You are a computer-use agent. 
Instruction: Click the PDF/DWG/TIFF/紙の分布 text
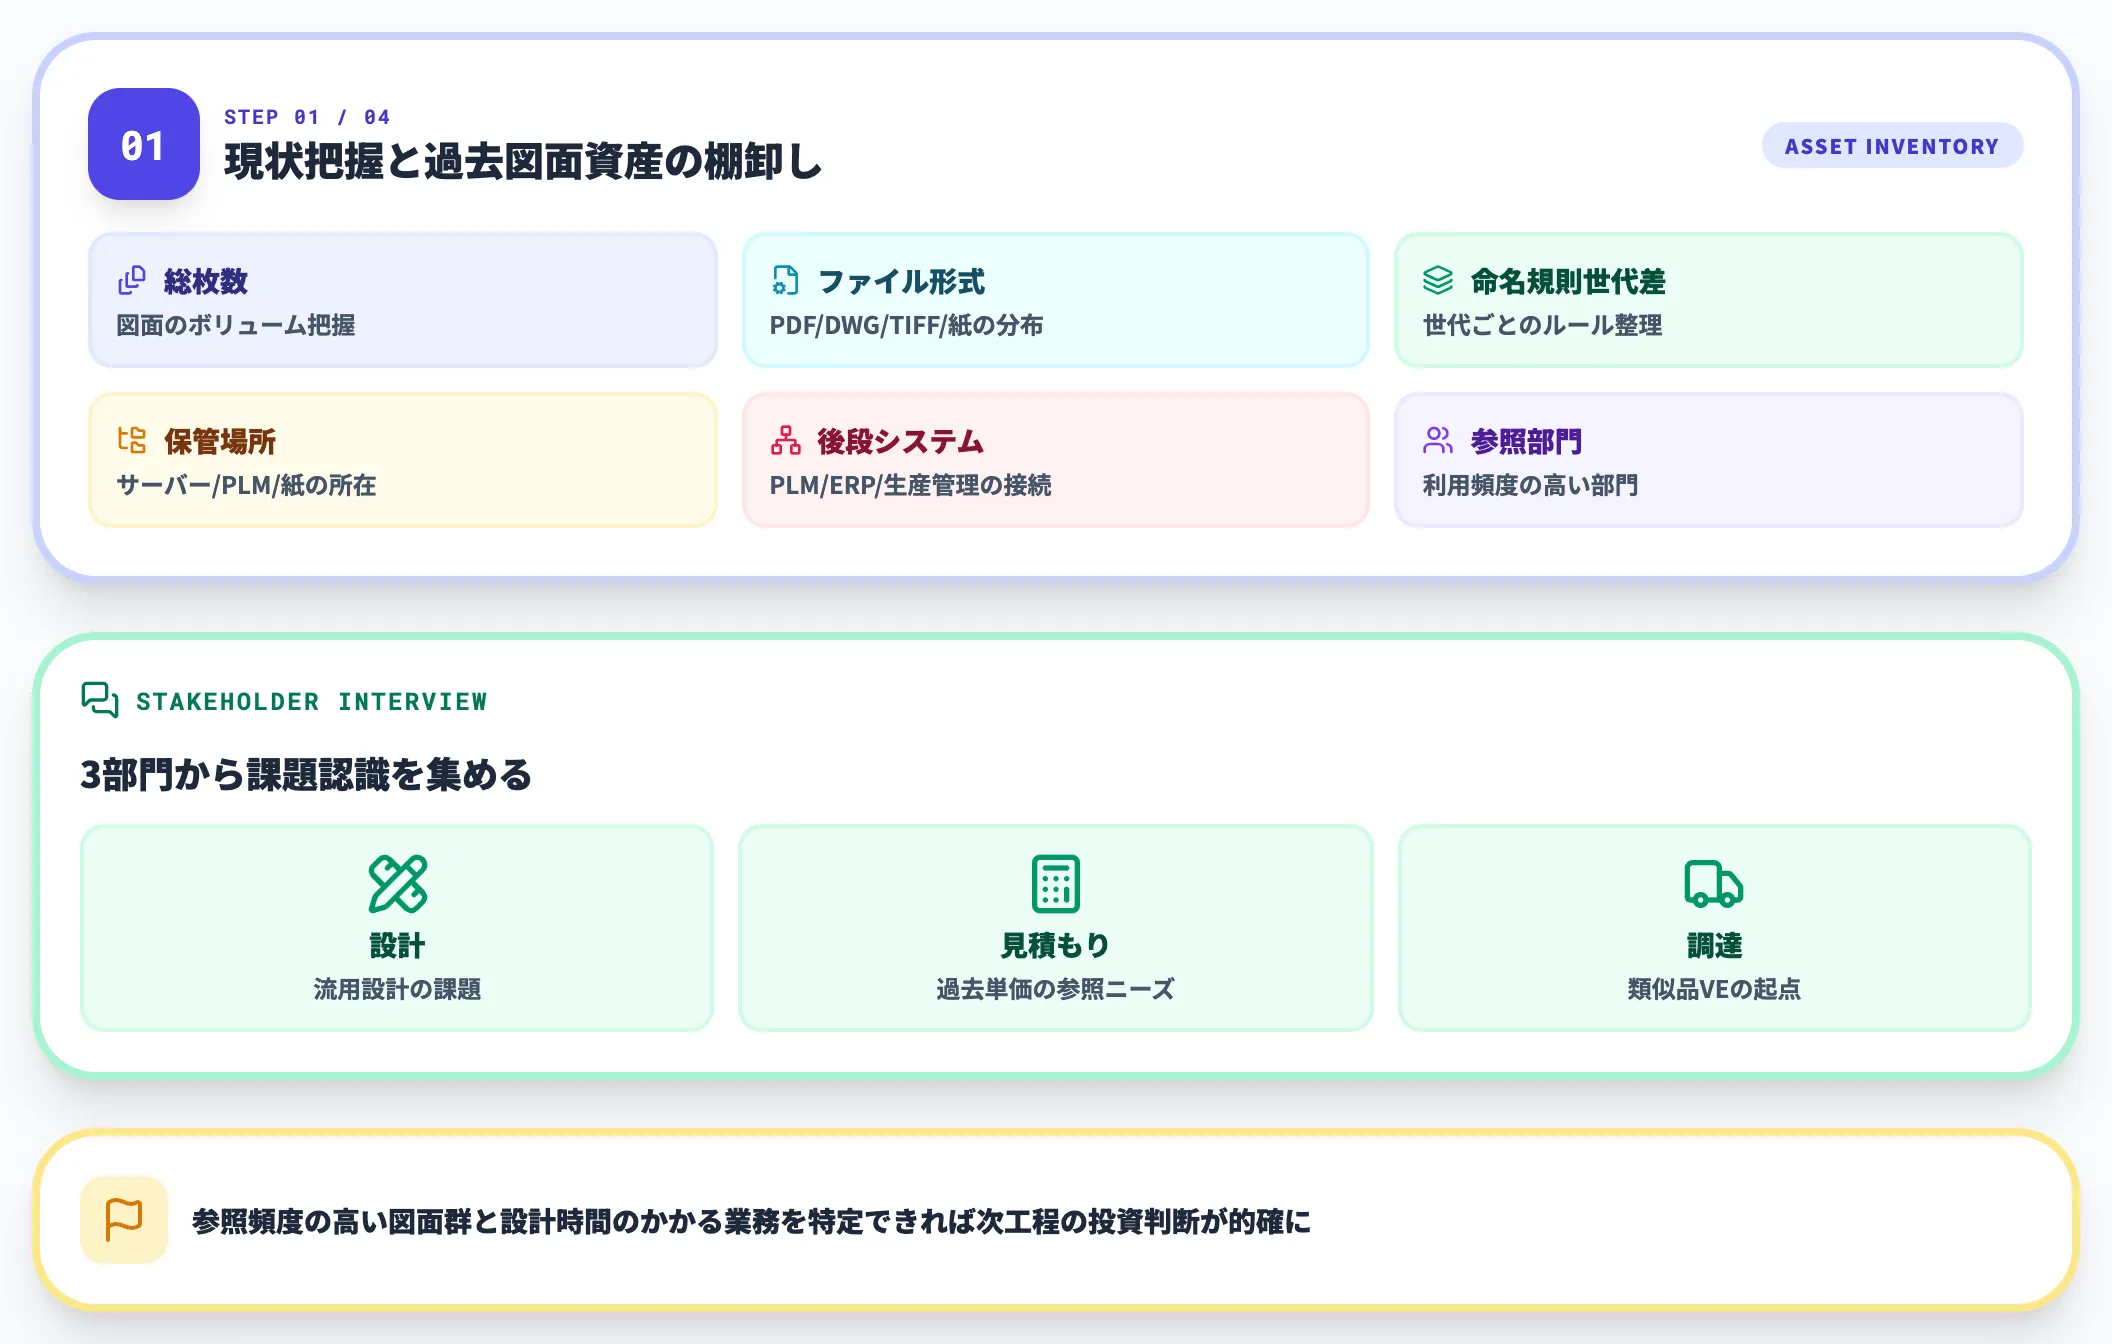[910, 325]
